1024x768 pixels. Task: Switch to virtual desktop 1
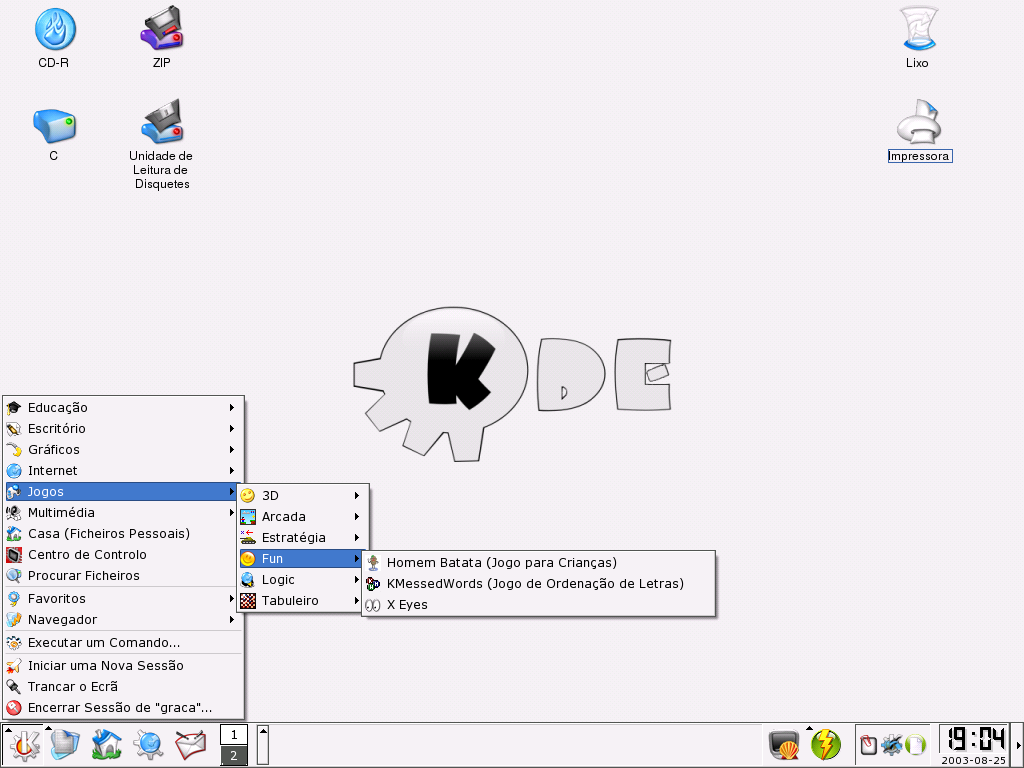point(234,735)
